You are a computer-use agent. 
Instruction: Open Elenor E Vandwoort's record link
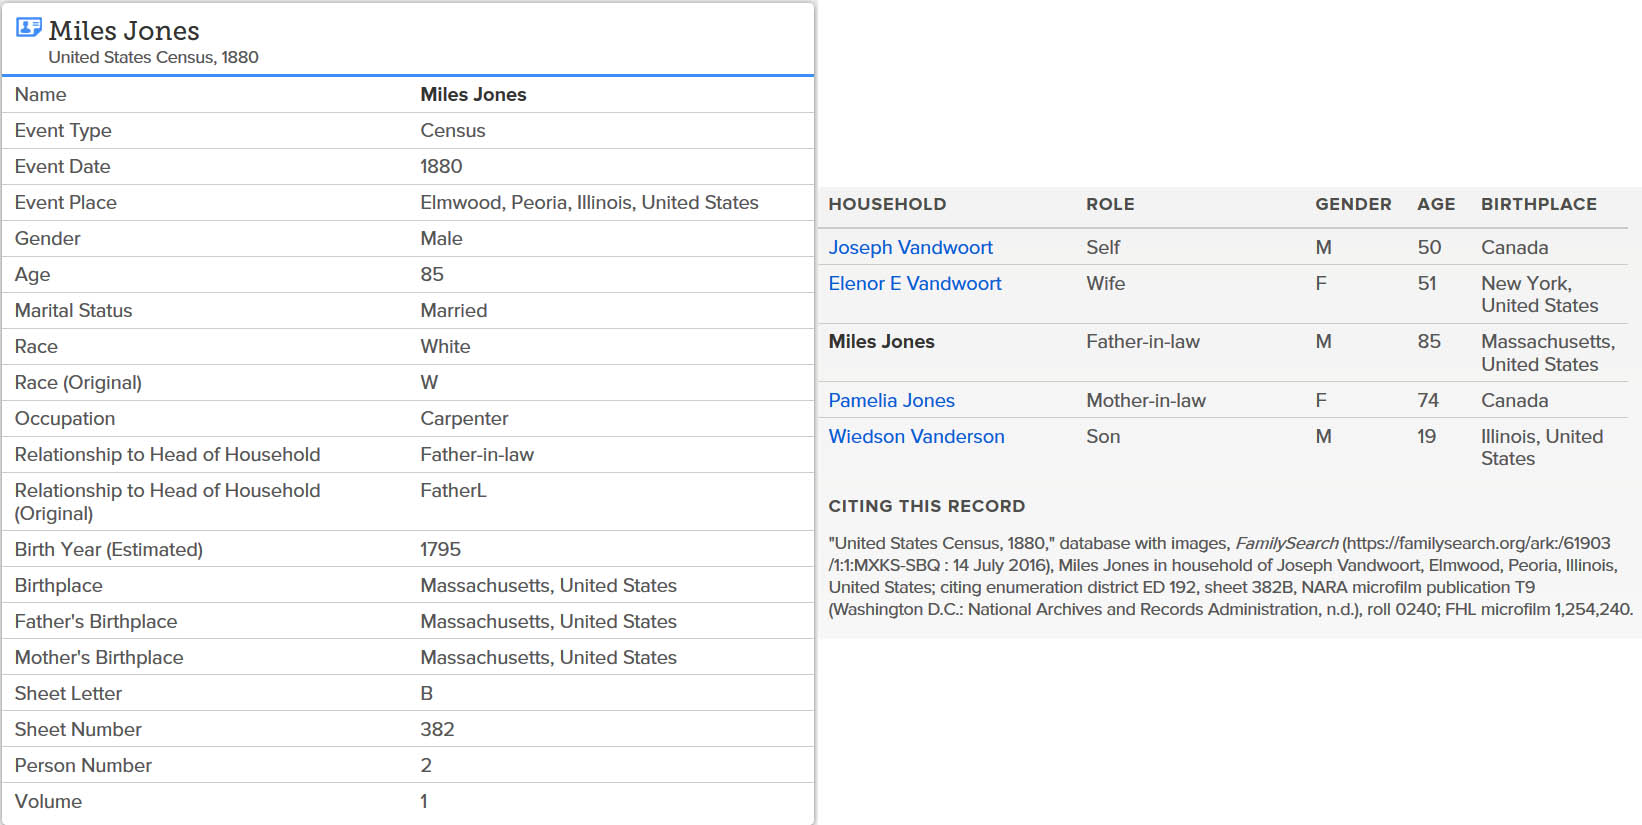pyautogui.click(x=914, y=283)
